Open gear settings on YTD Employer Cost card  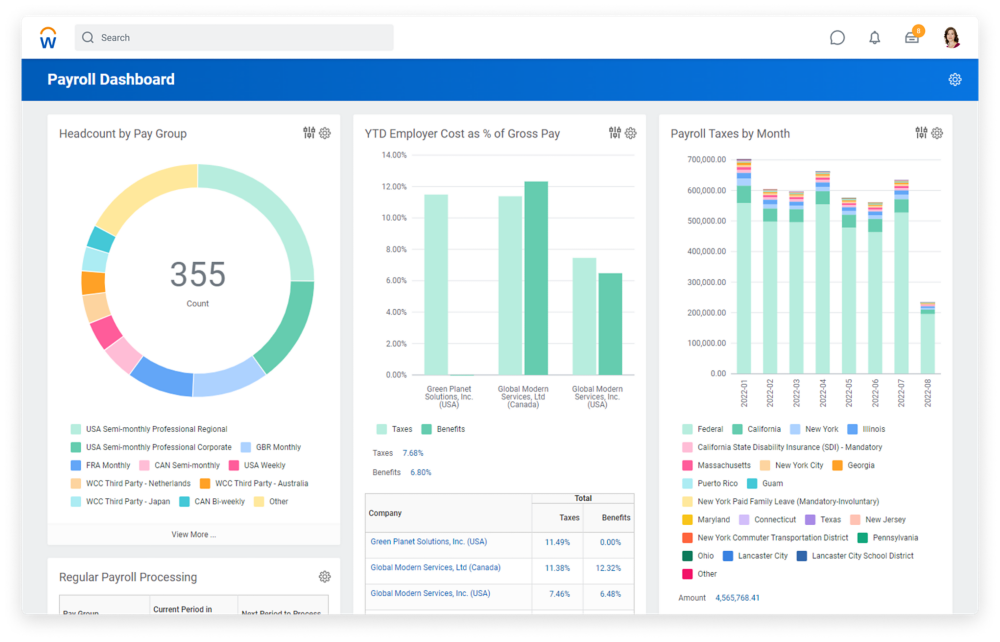coord(631,133)
